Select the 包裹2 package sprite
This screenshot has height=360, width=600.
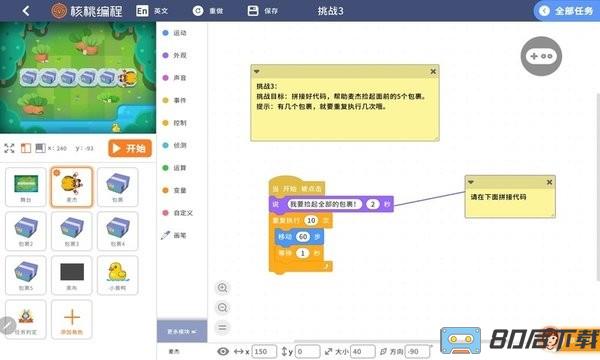[x=26, y=231]
